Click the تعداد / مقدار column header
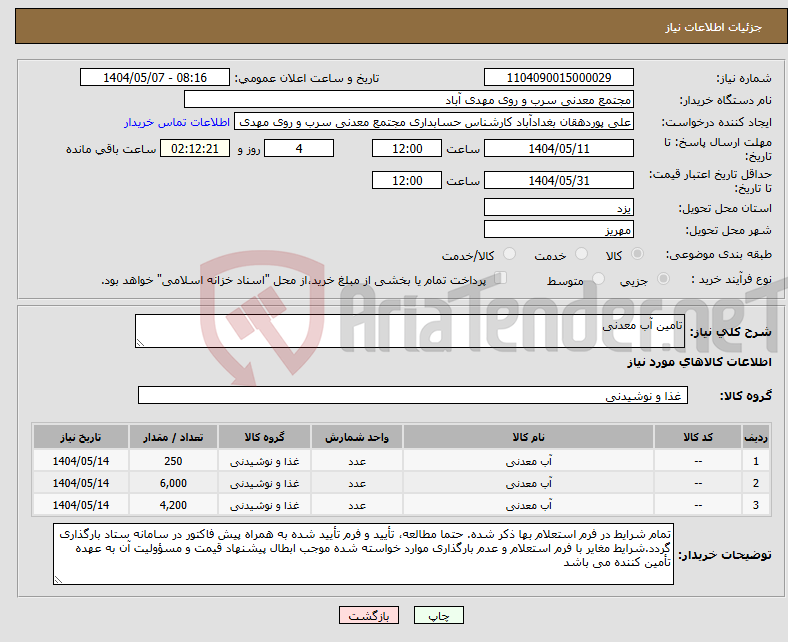 [x=173, y=437]
